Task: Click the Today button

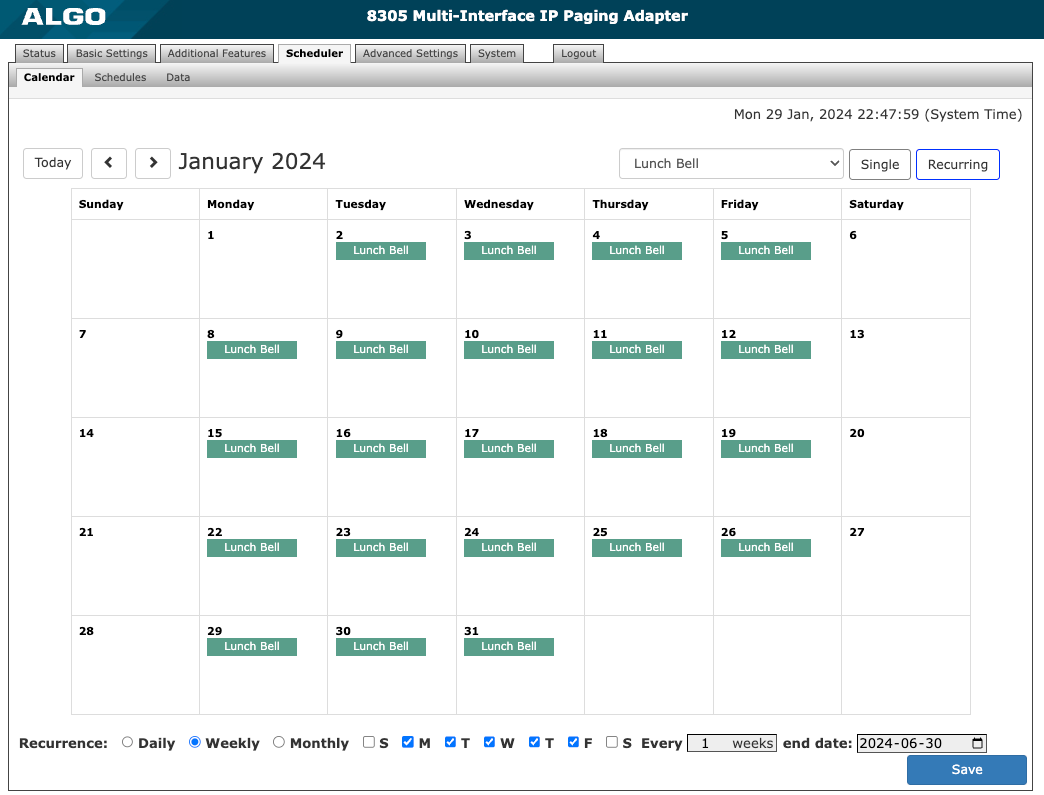Action: coord(52,163)
